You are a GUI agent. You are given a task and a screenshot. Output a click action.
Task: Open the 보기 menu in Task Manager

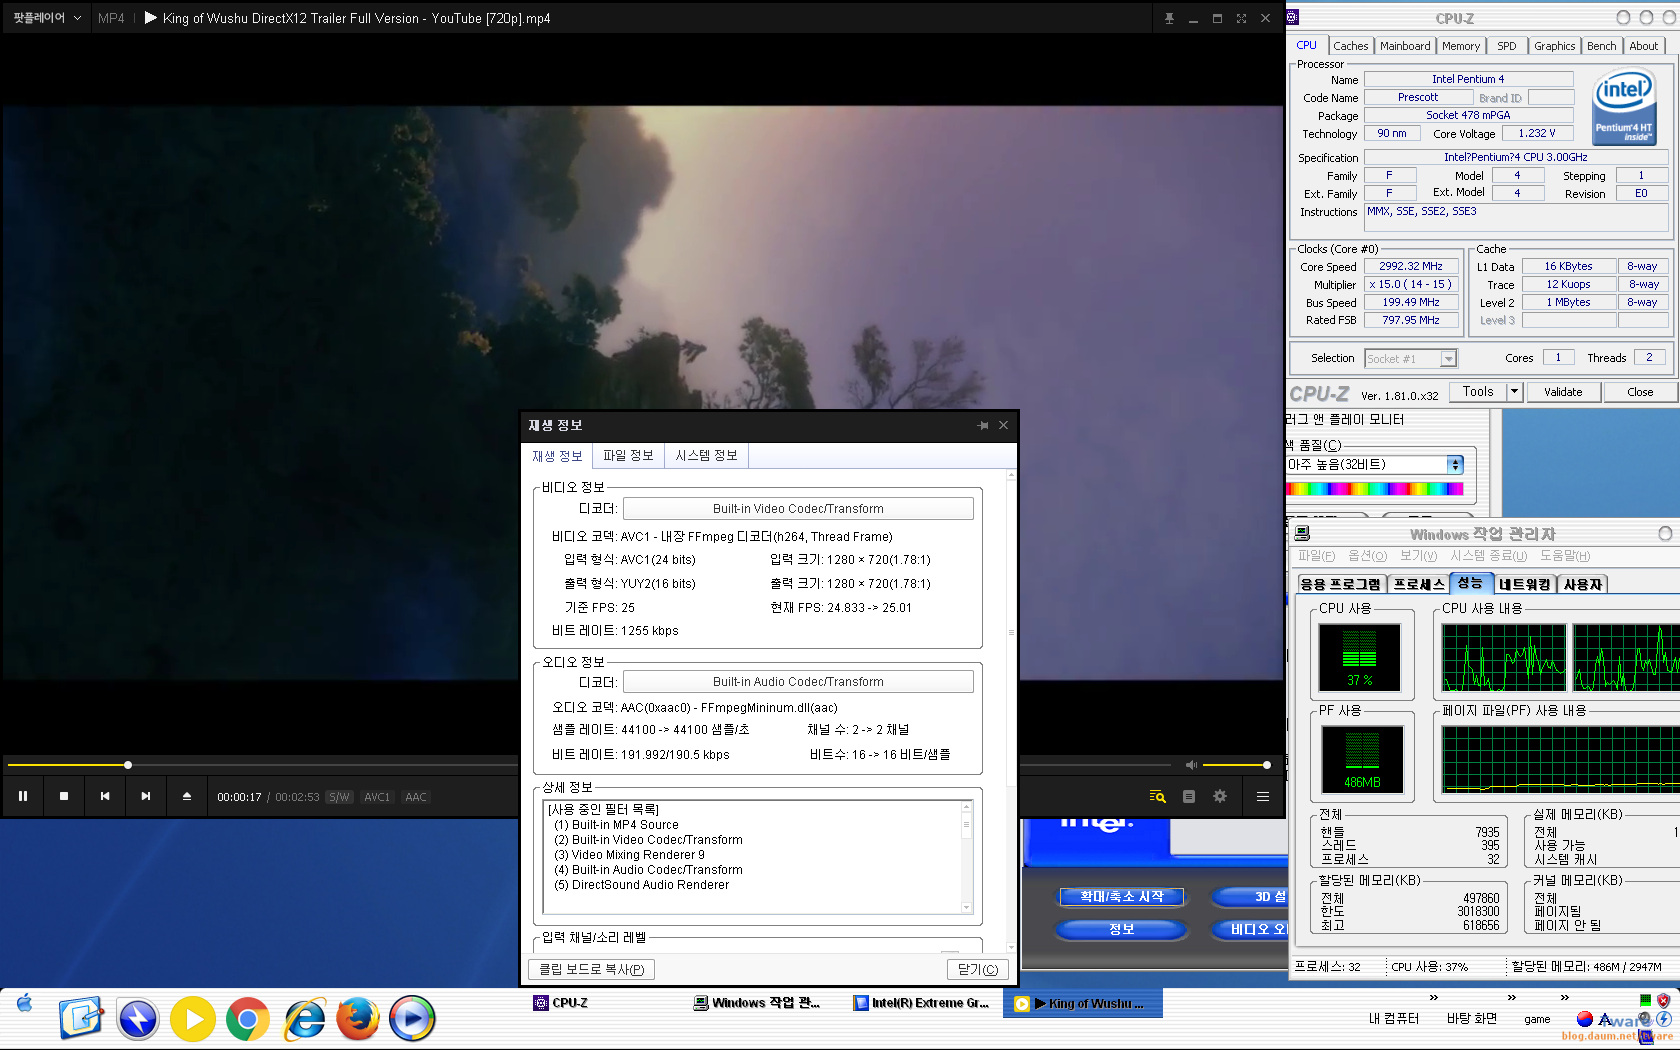[1418, 556]
